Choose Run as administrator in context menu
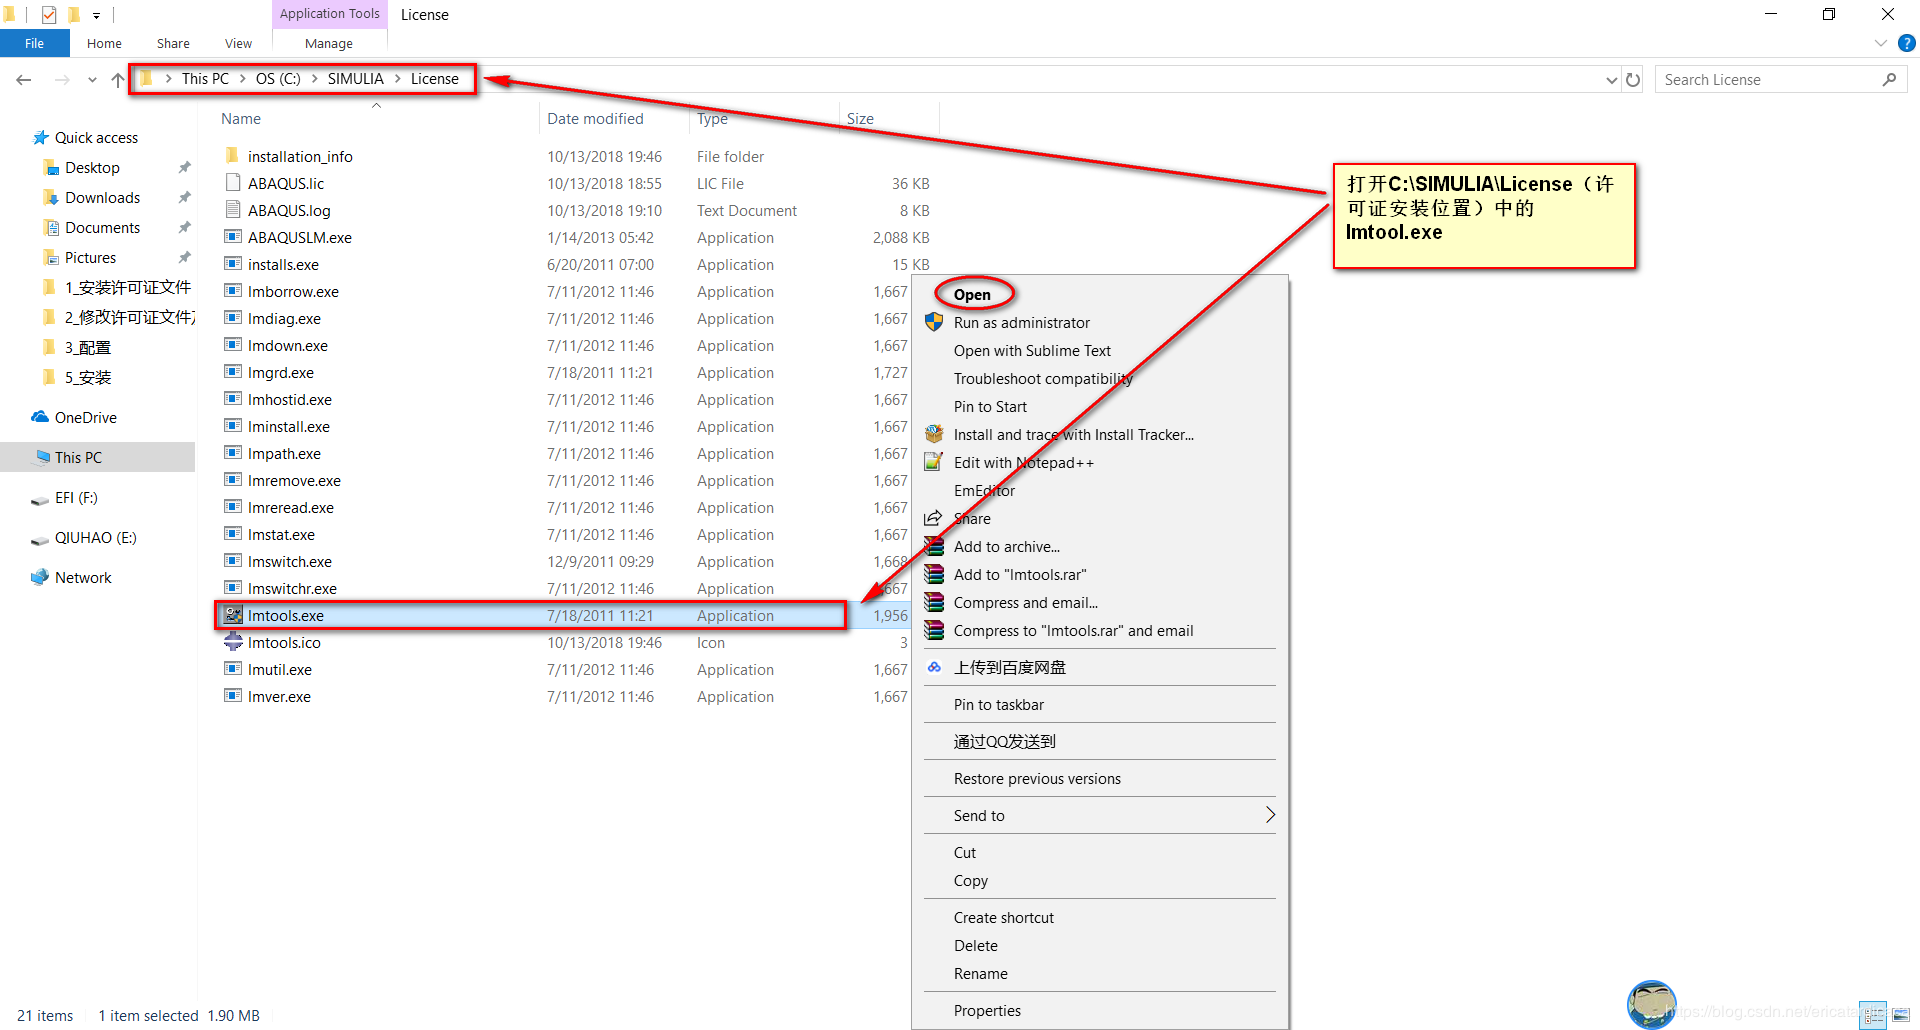This screenshot has height=1030, width=1920. point(1021,322)
